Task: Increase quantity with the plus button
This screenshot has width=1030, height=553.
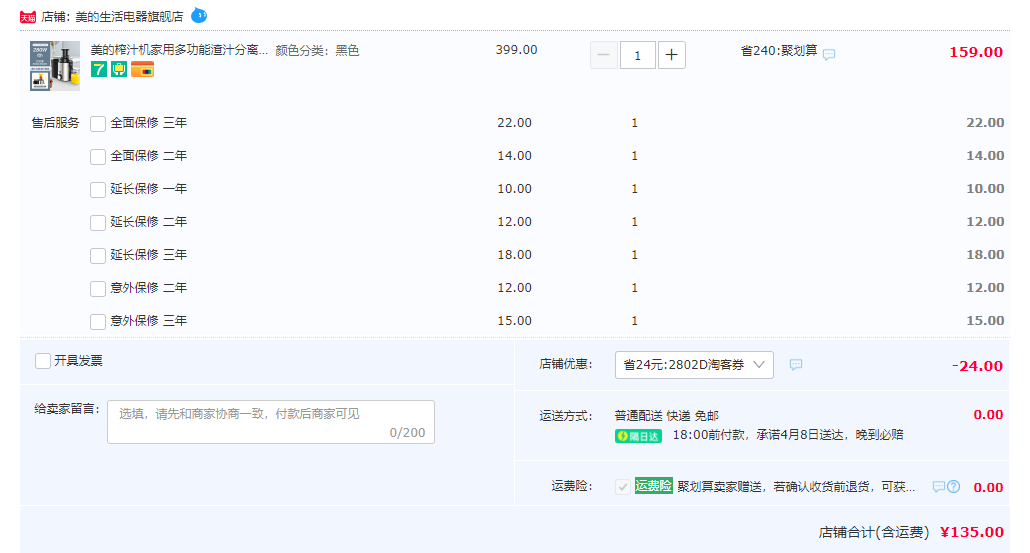Action: [x=671, y=55]
